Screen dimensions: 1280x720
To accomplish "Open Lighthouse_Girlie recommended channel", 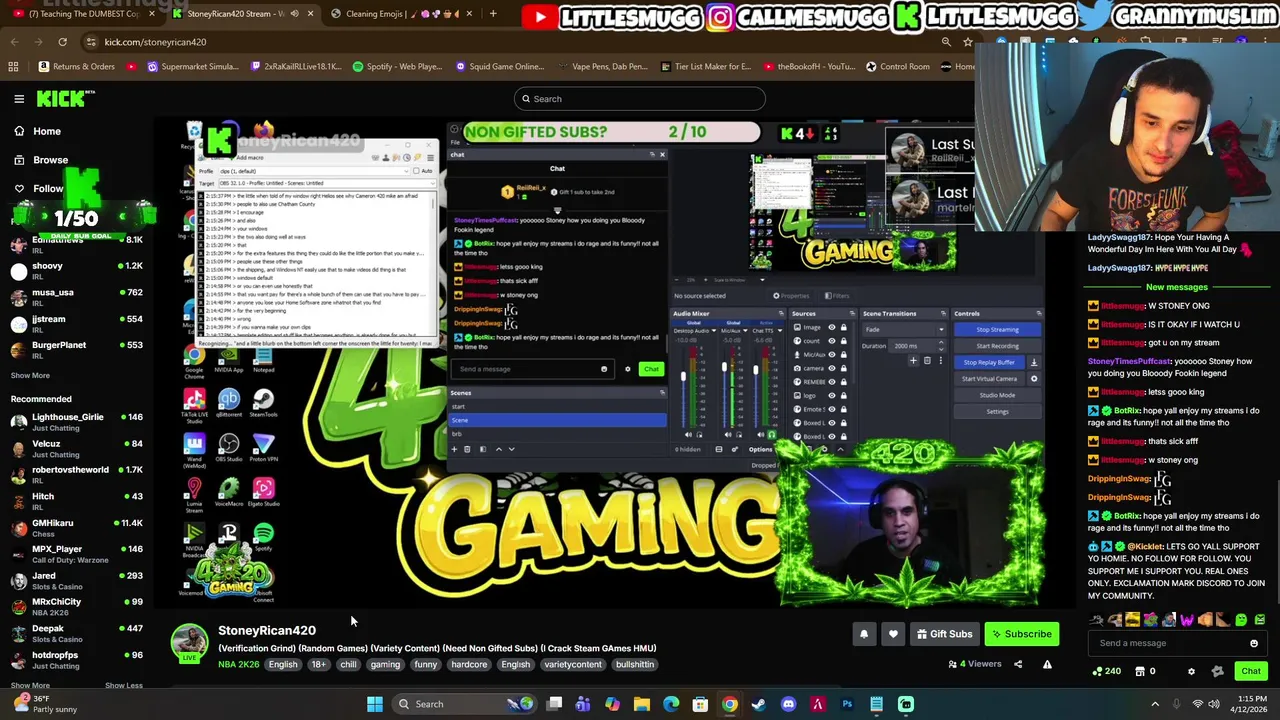I will tap(77, 422).
